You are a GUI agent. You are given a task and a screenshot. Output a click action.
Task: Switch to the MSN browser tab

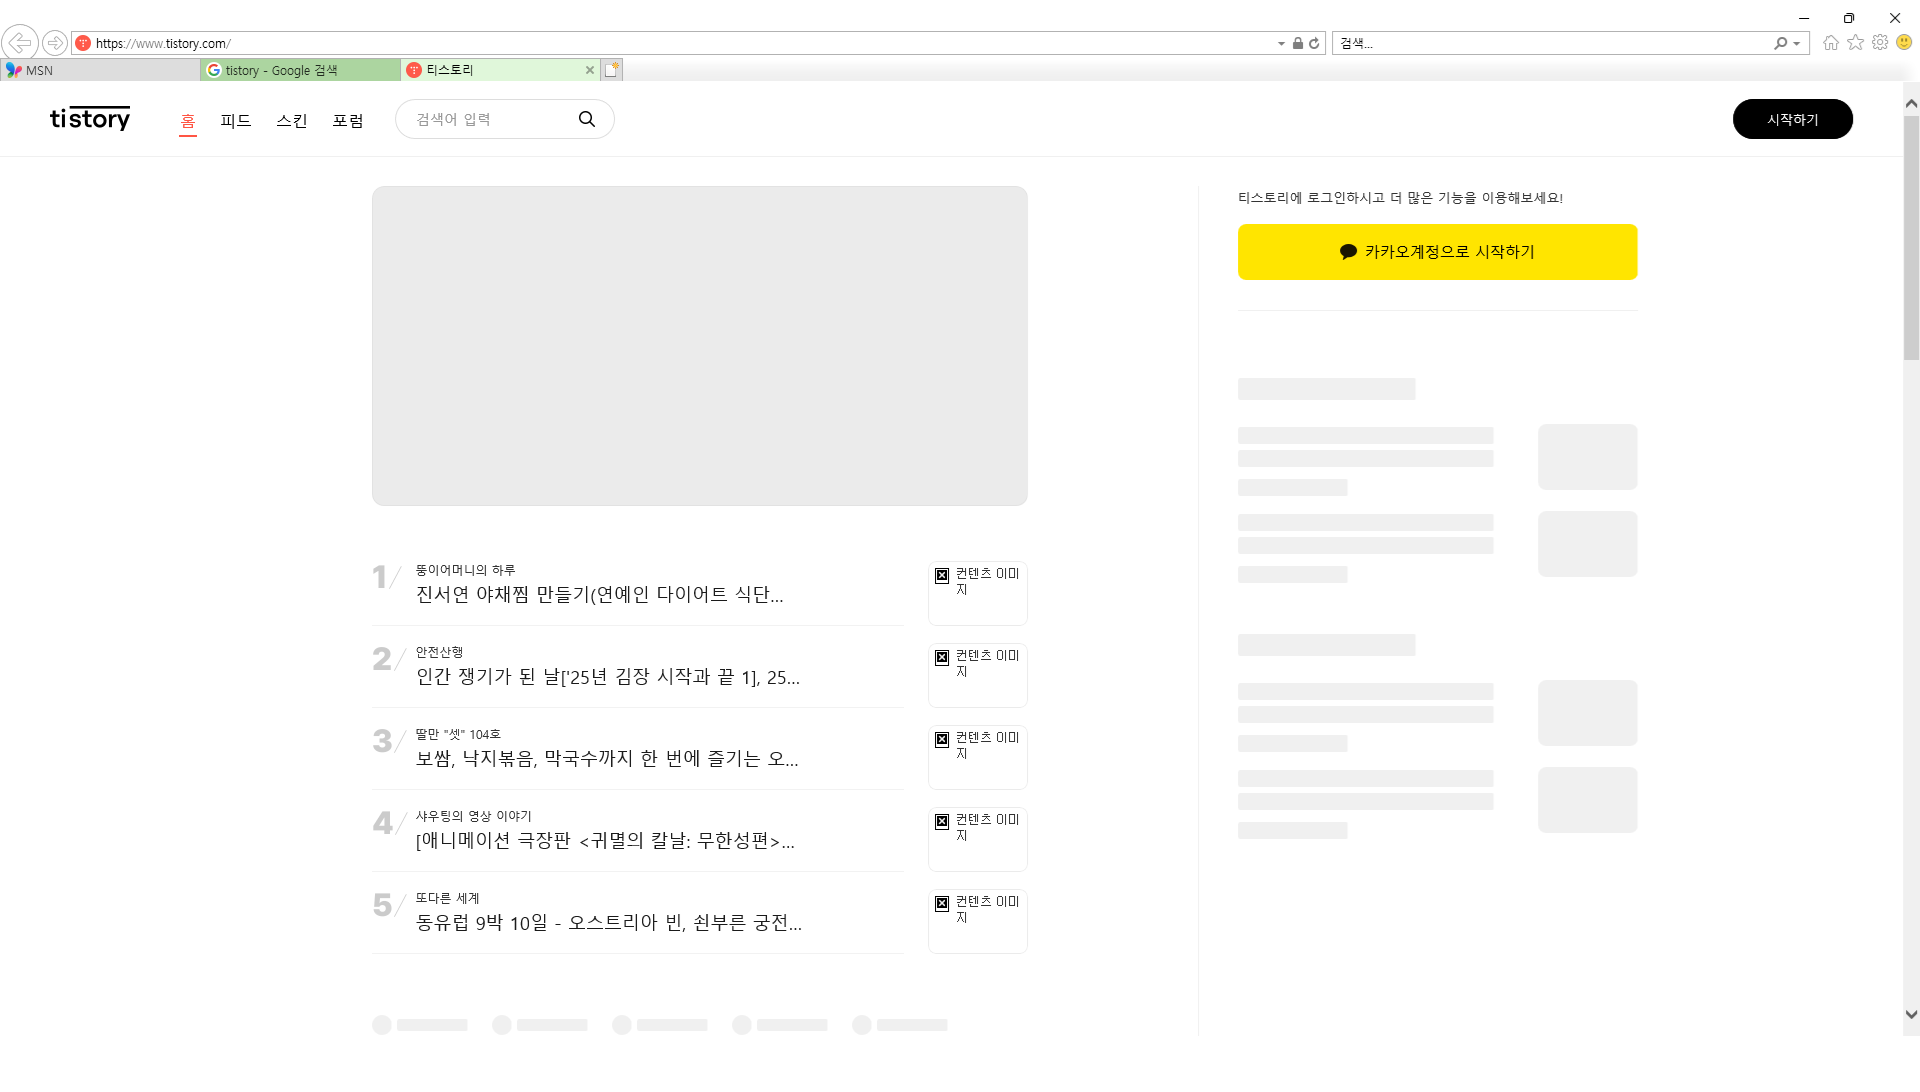click(x=100, y=70)
